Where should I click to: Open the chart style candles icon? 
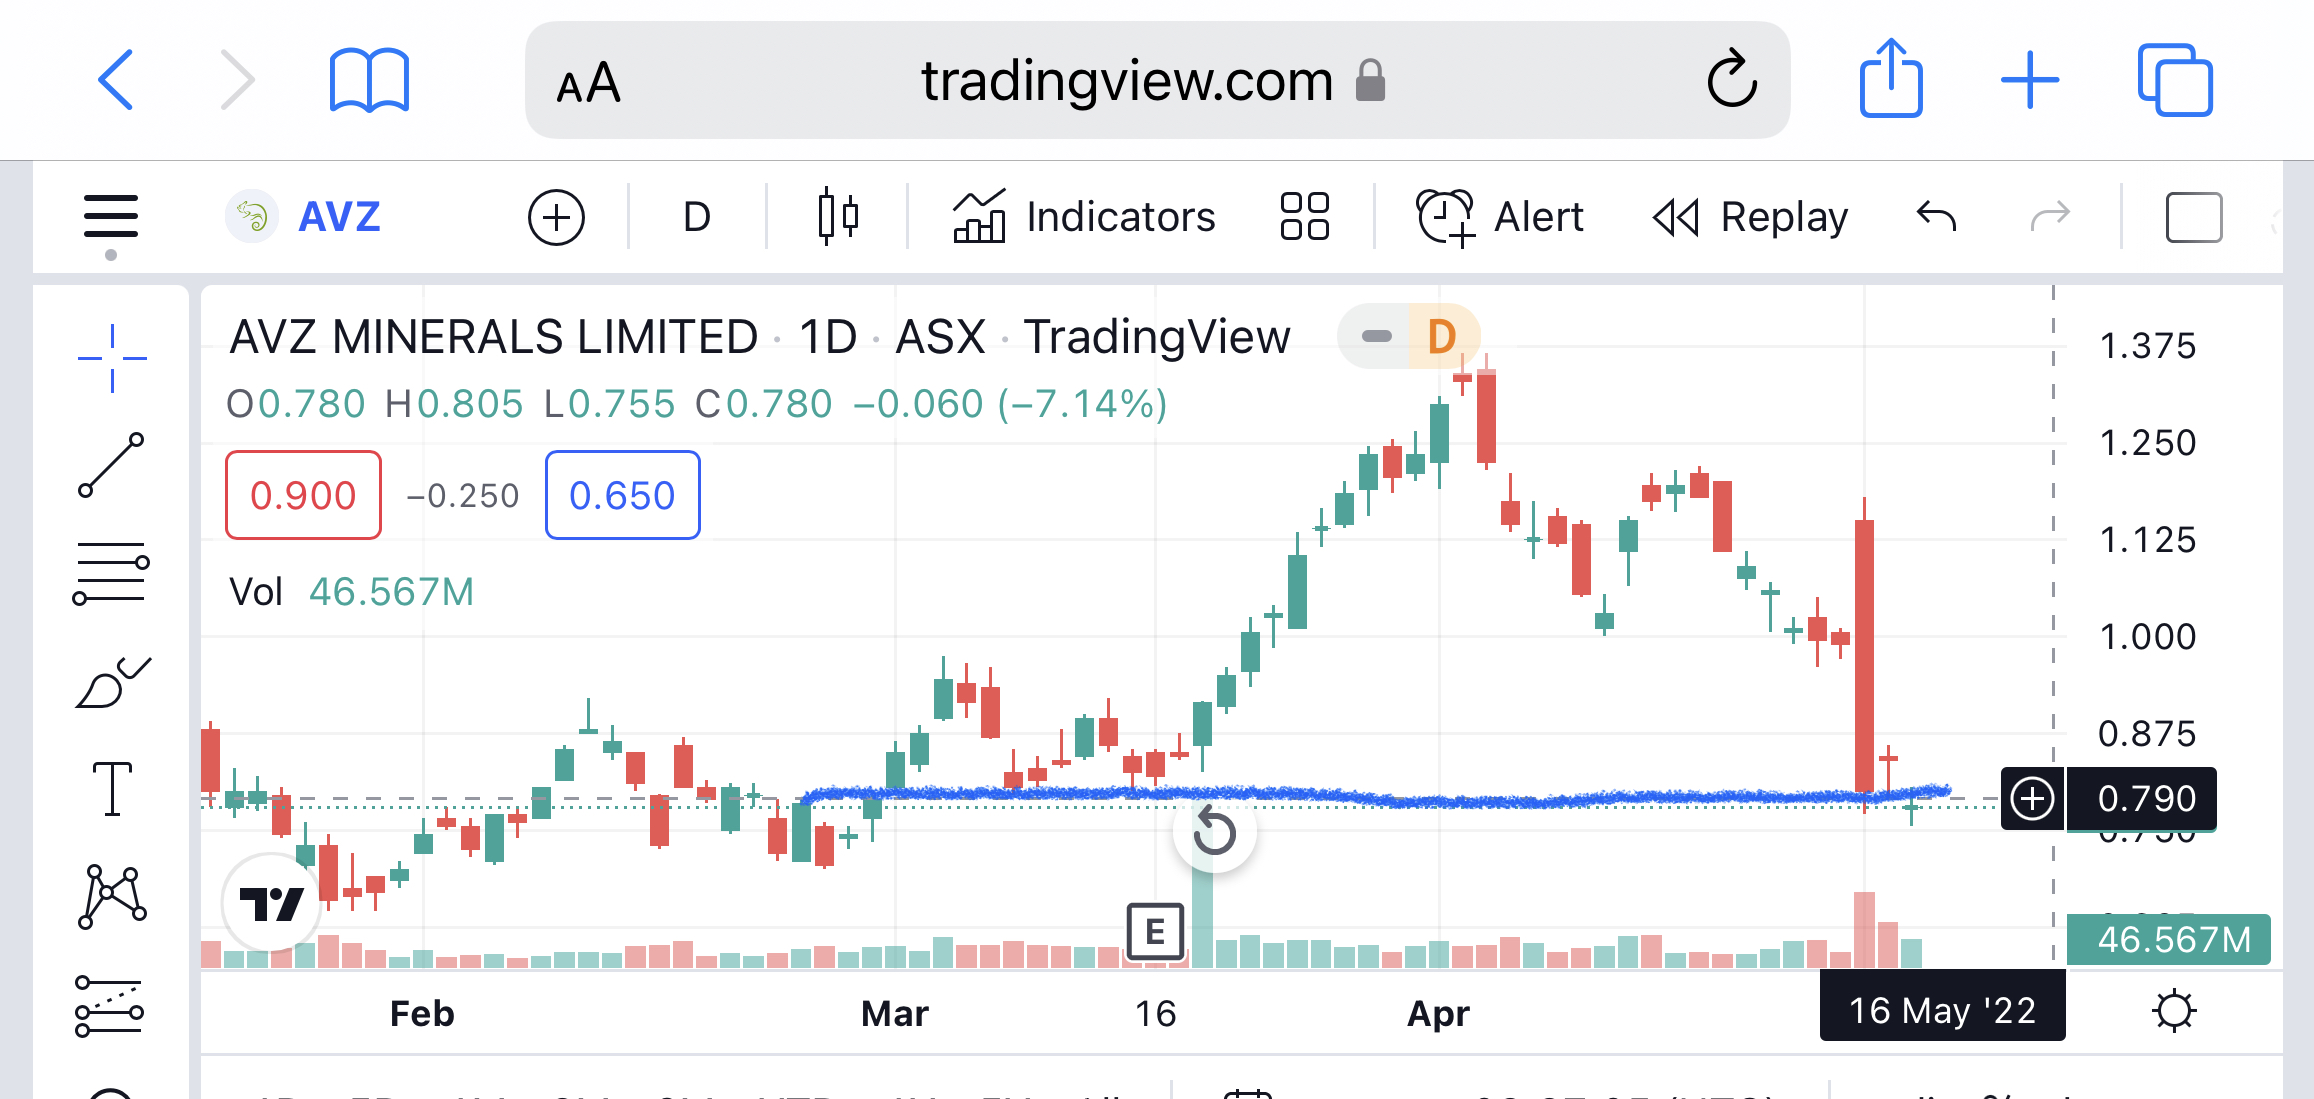[838, 217]
